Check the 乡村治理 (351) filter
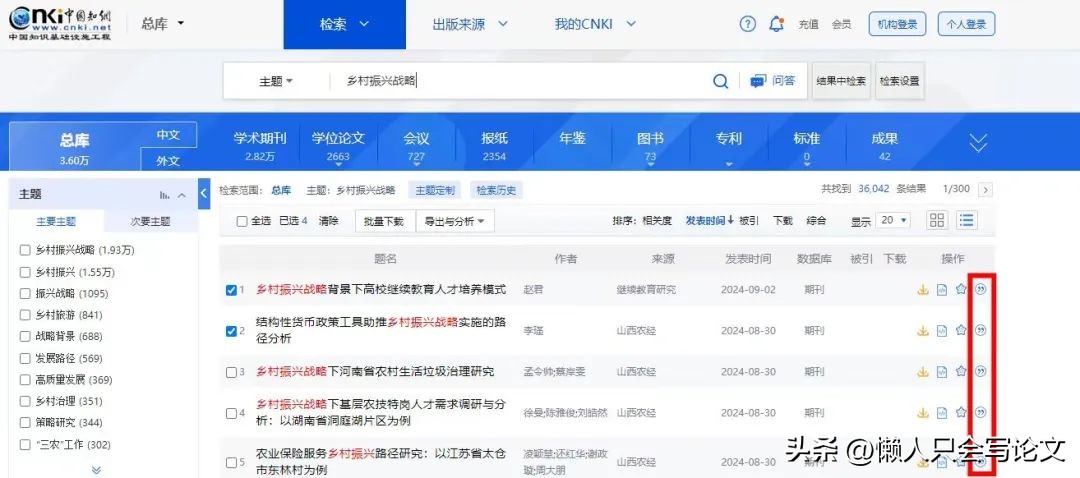This screenshot has height=478, width=1080. tap(25, 401)
